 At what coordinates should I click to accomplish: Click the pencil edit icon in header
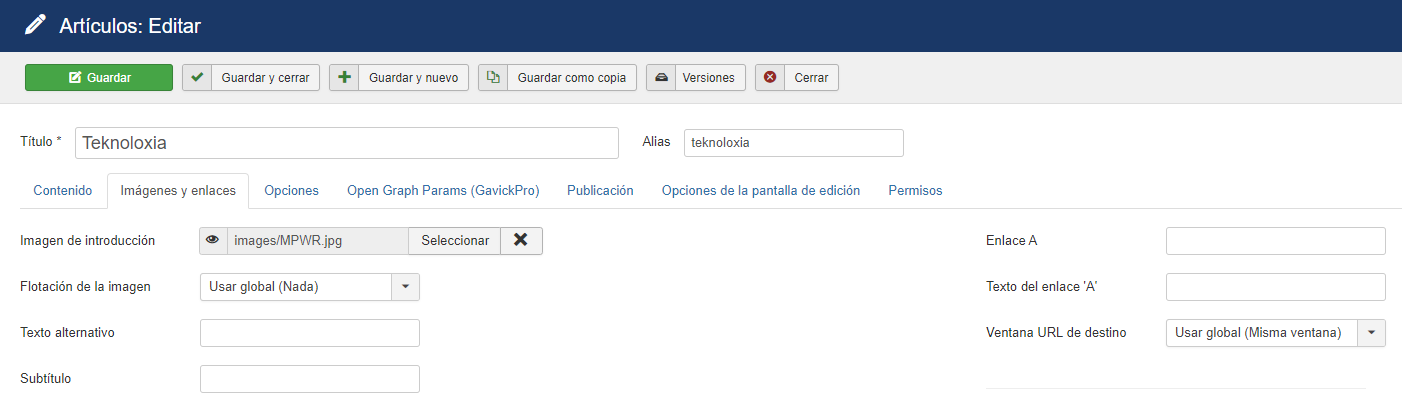pos(35,25)
